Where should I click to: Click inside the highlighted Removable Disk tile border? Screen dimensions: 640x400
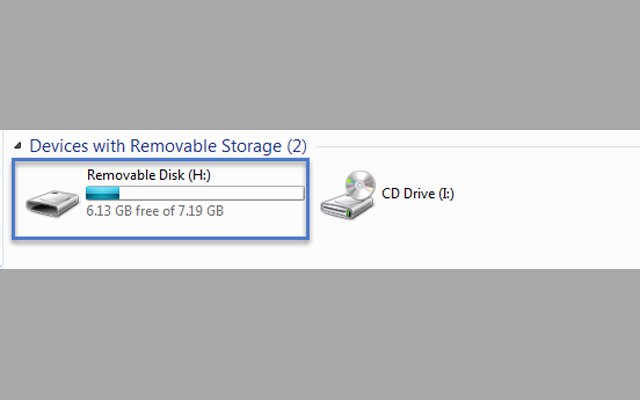click(x=270, y=222)
